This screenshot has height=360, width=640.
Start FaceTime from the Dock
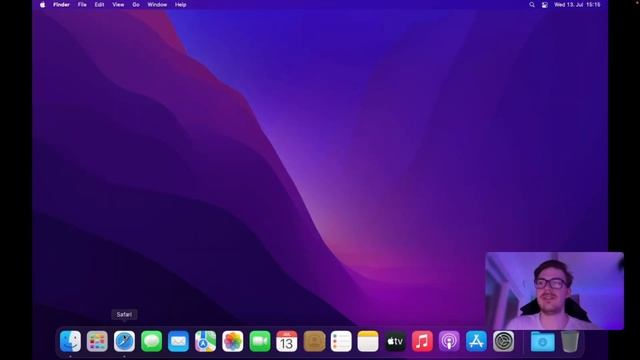(x=260, y=341)
